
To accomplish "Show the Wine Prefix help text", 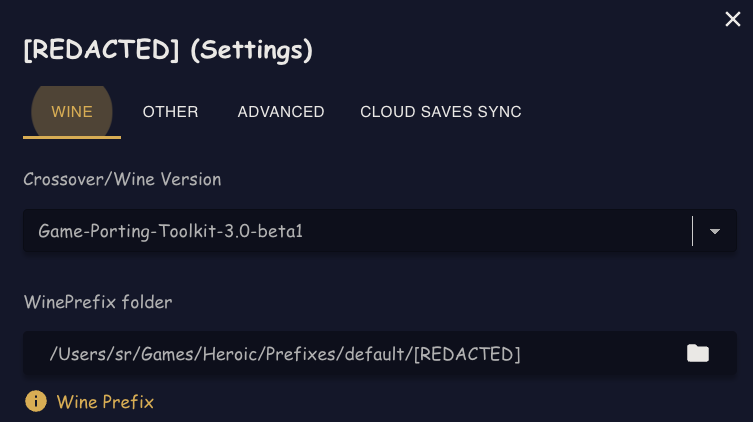I will tap(105, 402).
